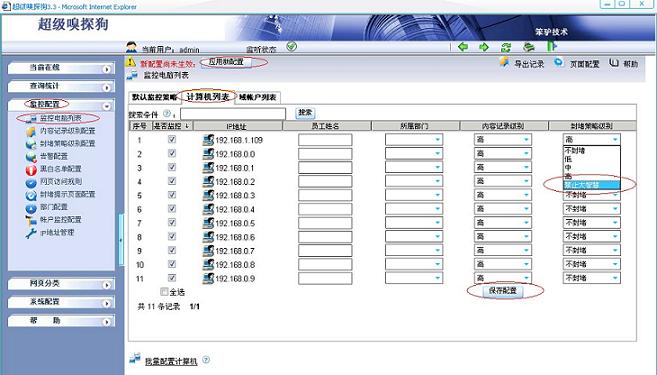Click the green back arrow icon
The height and width of the screenshot is (375, 657).
(x=463, y=47)
